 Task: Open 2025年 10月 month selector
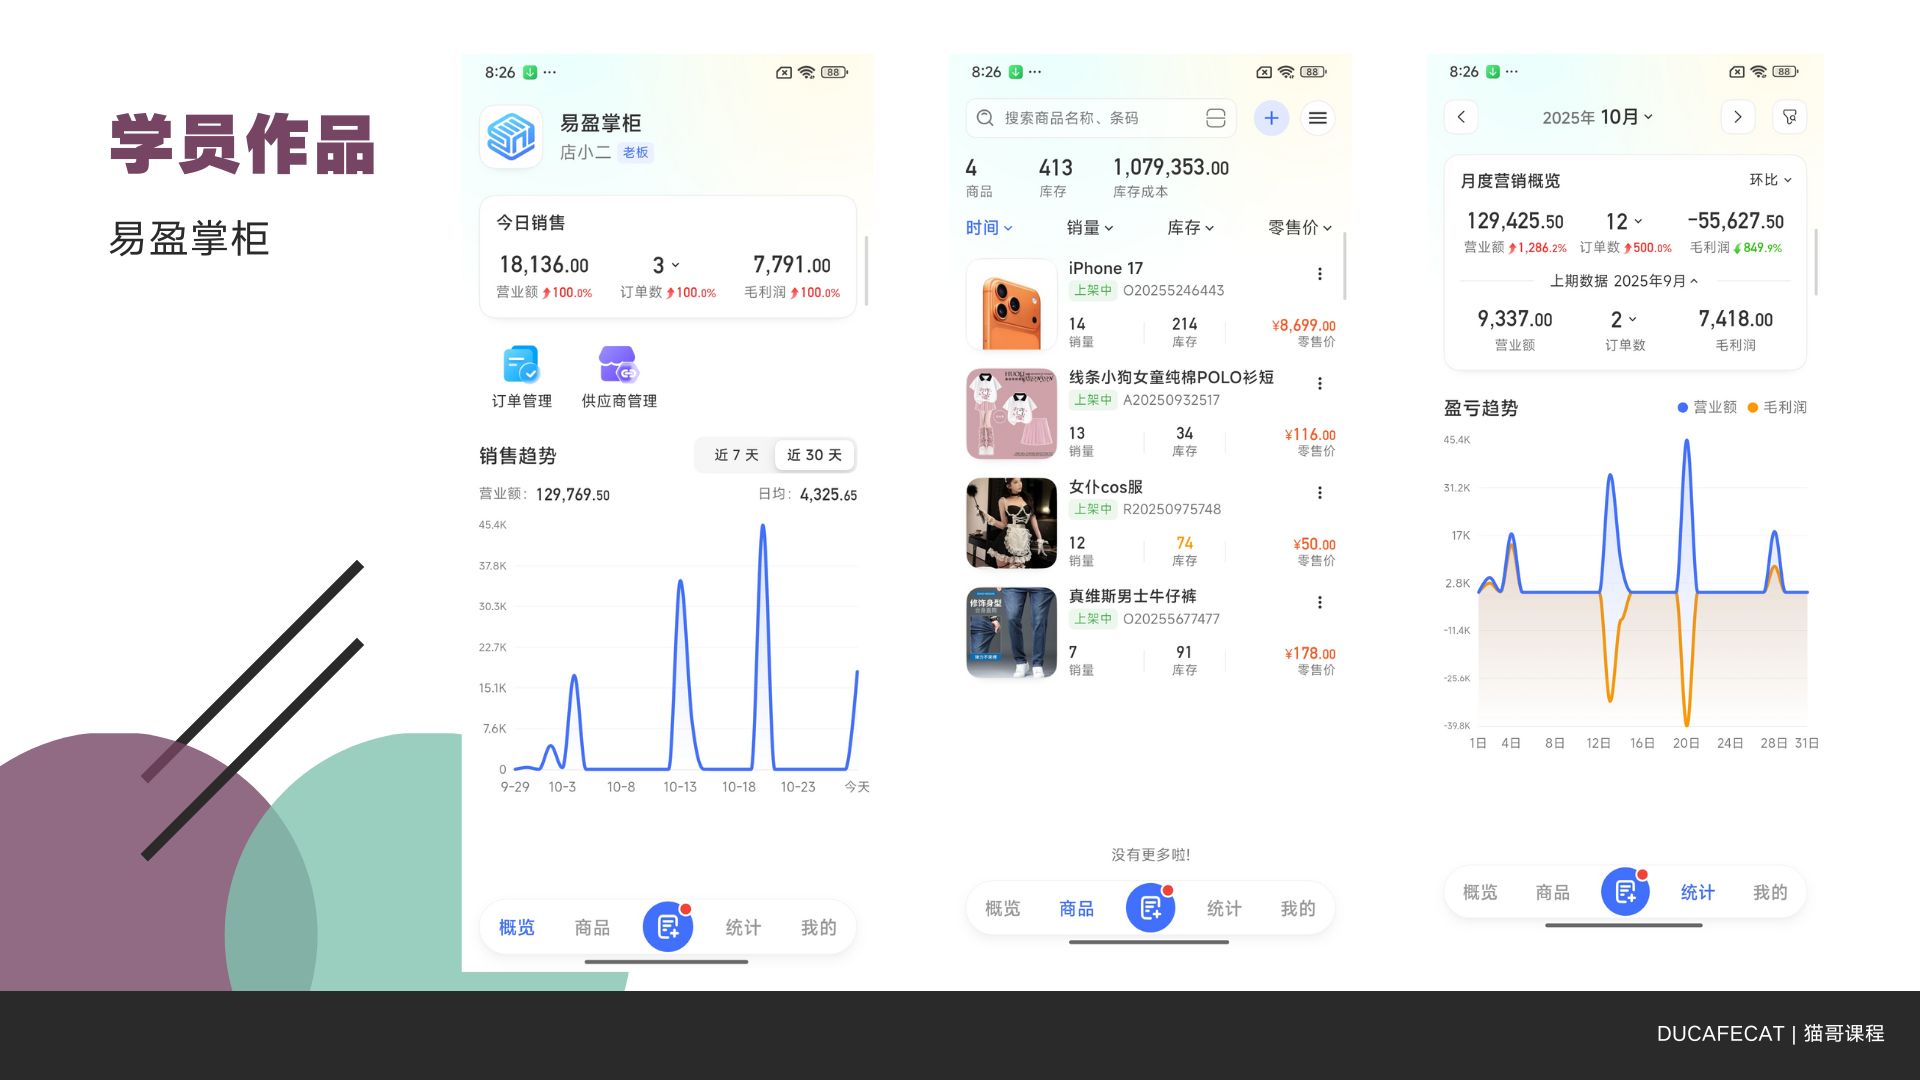[x=1598, y=117]
